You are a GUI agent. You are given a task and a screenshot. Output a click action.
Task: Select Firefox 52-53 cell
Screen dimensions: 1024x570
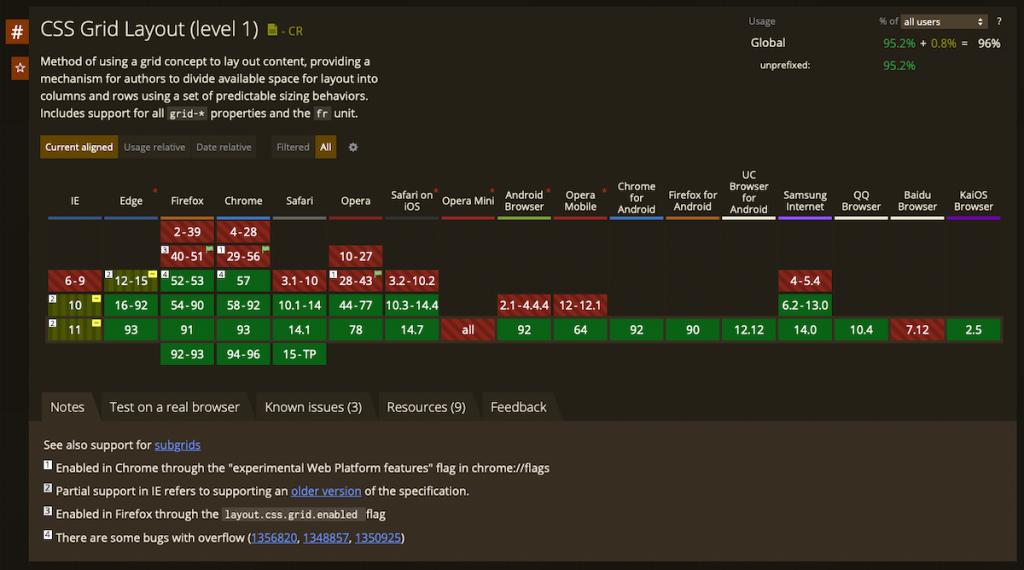point(187,281)
